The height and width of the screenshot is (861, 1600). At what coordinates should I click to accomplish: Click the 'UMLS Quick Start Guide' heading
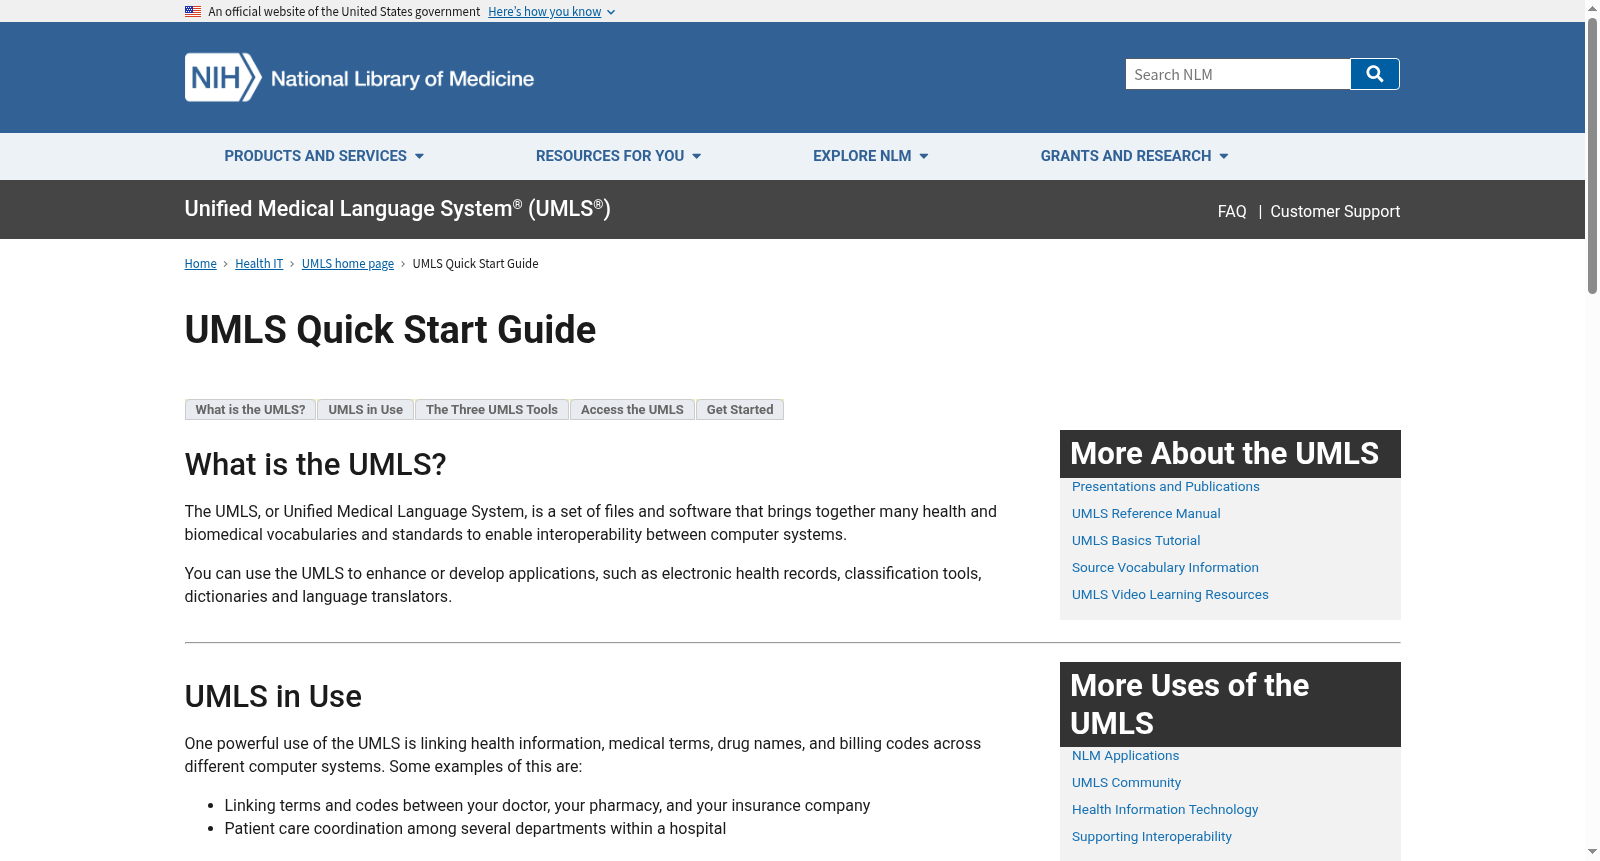click(x=390, y=330)
